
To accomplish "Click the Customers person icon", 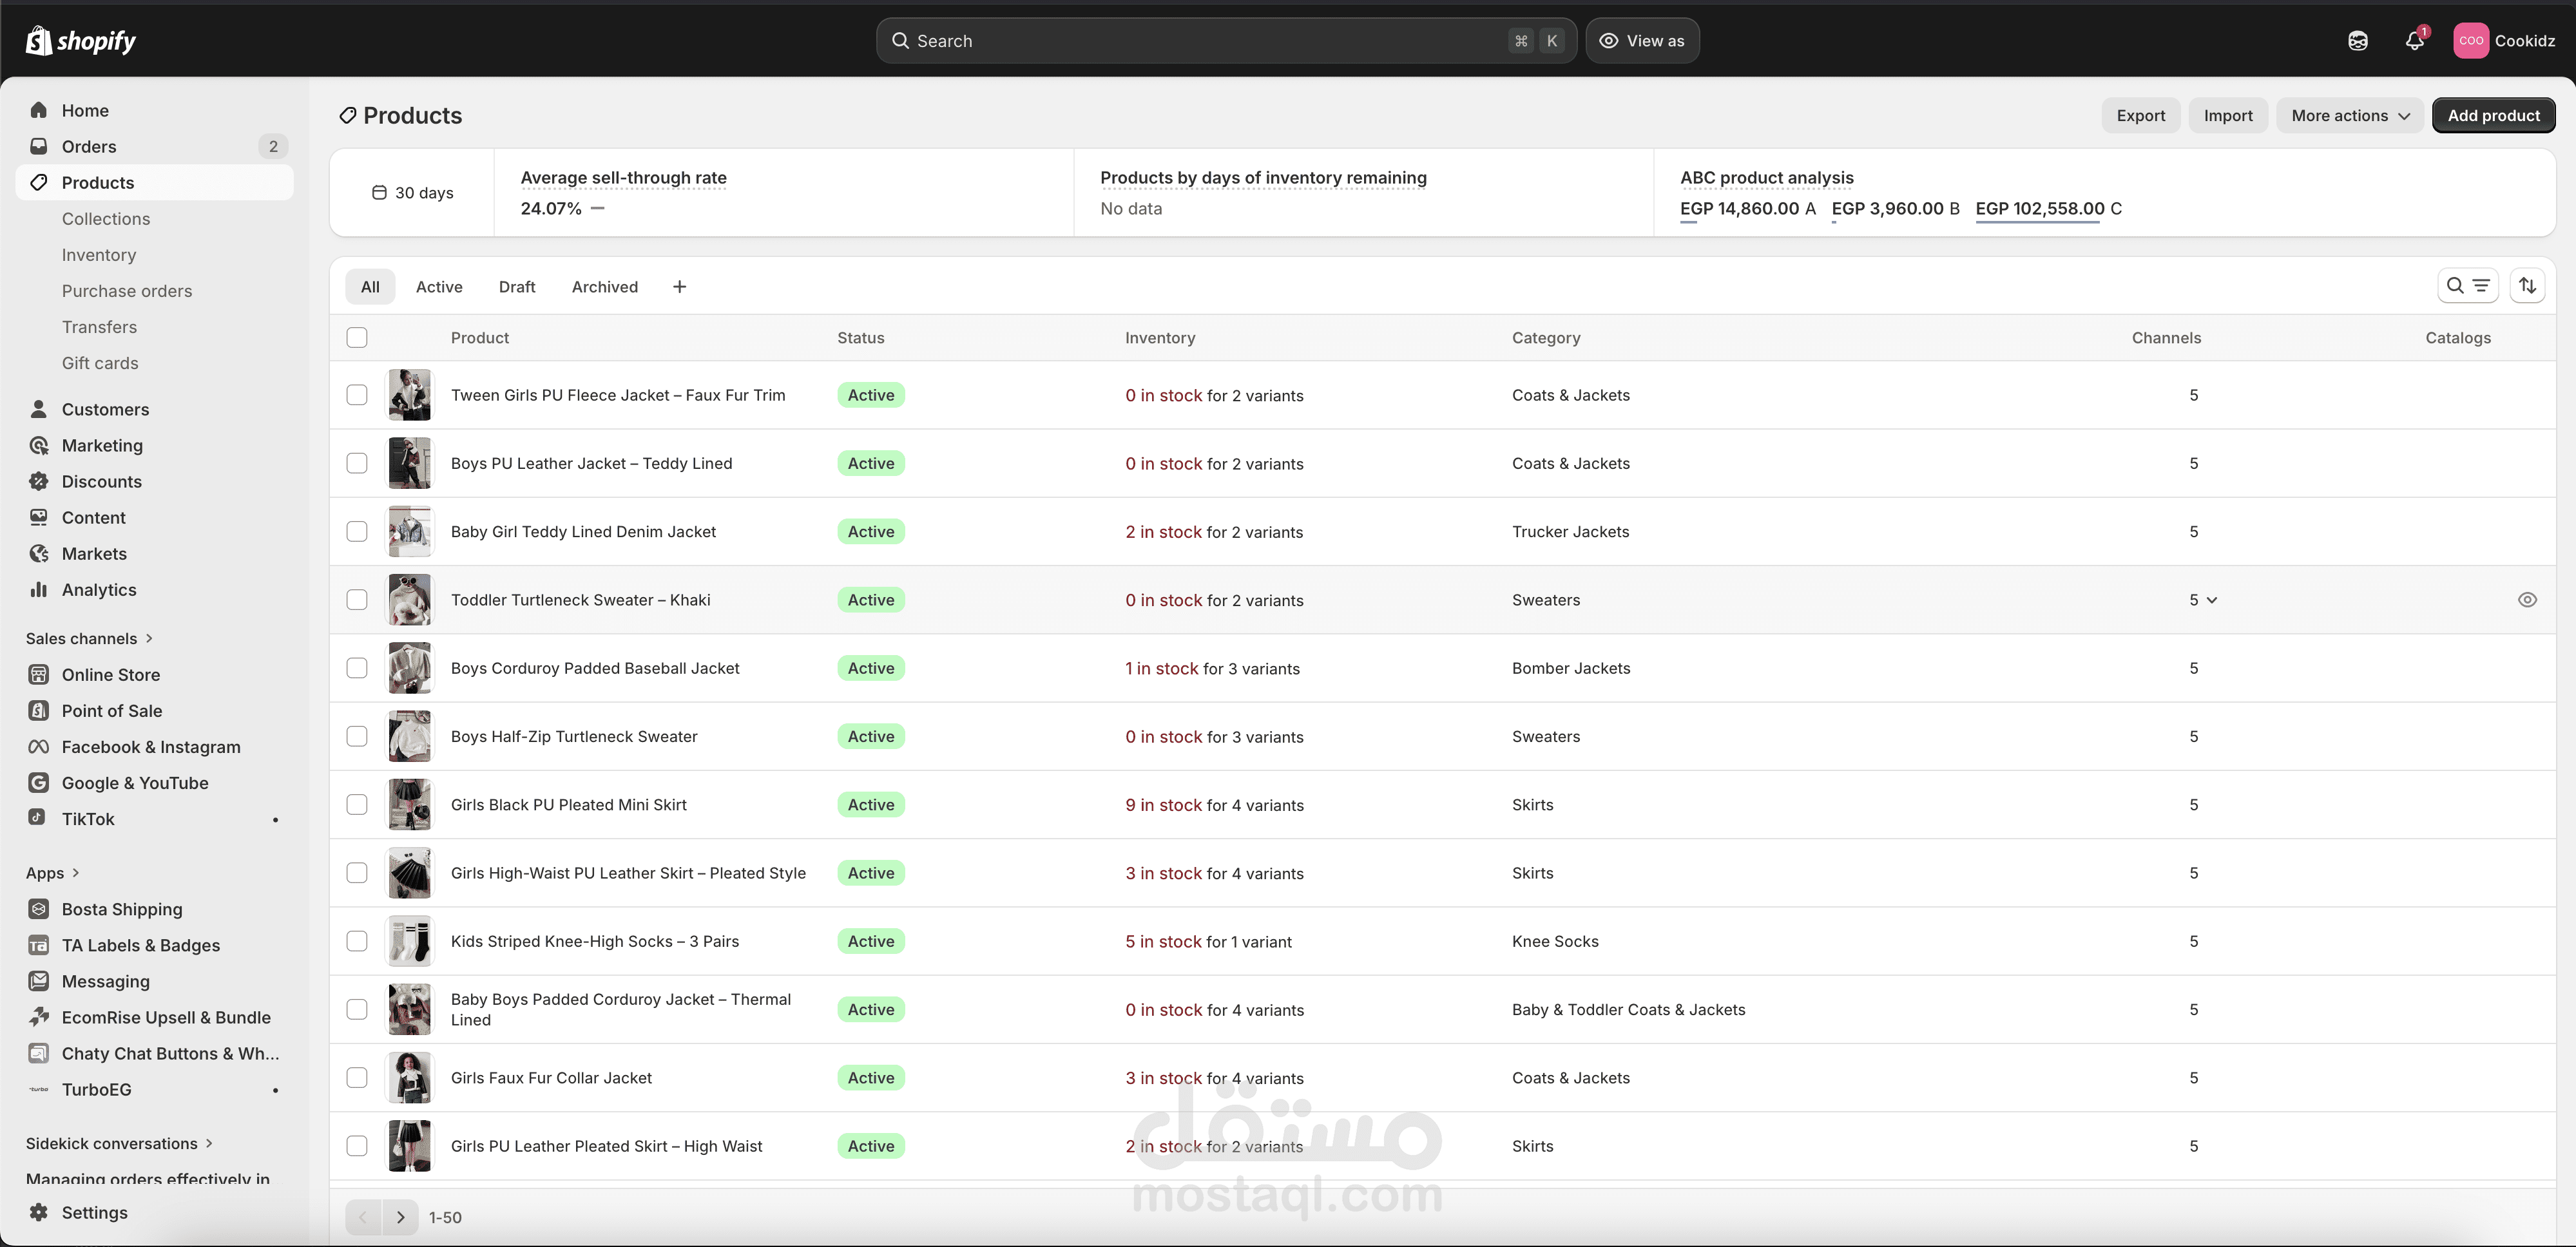I will click(39, 409).
